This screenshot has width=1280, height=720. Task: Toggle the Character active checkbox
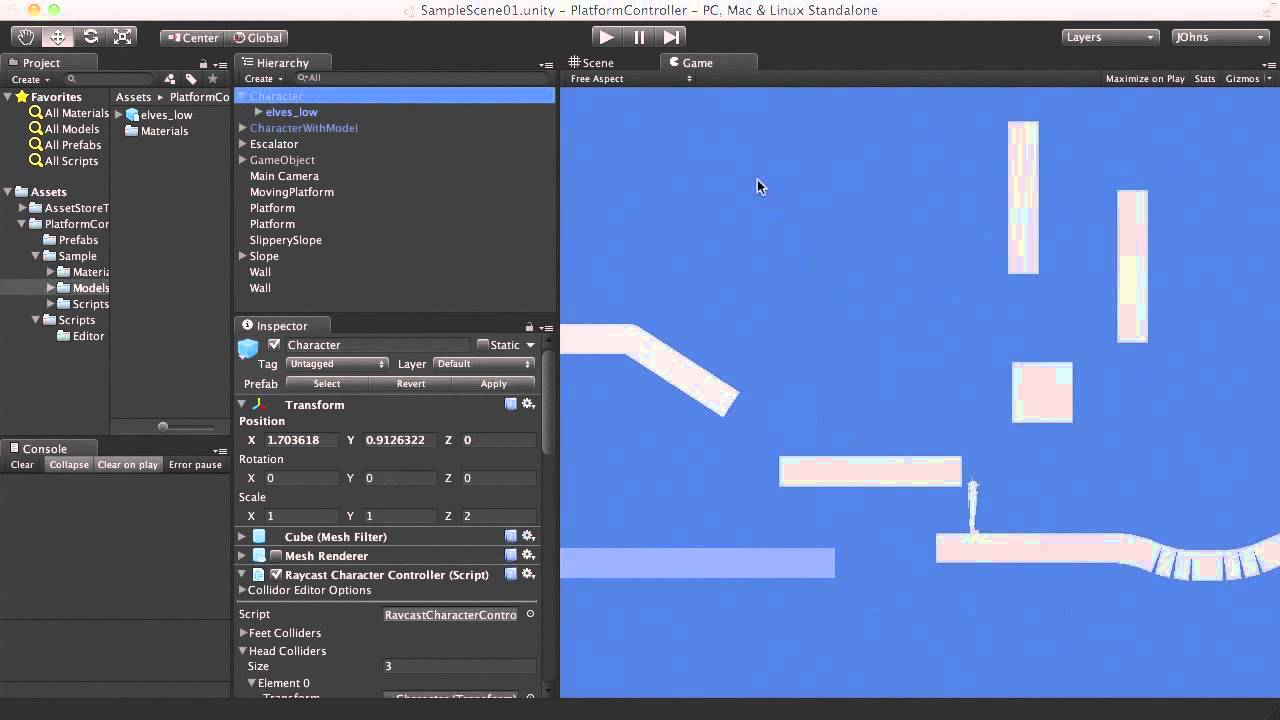274,344
